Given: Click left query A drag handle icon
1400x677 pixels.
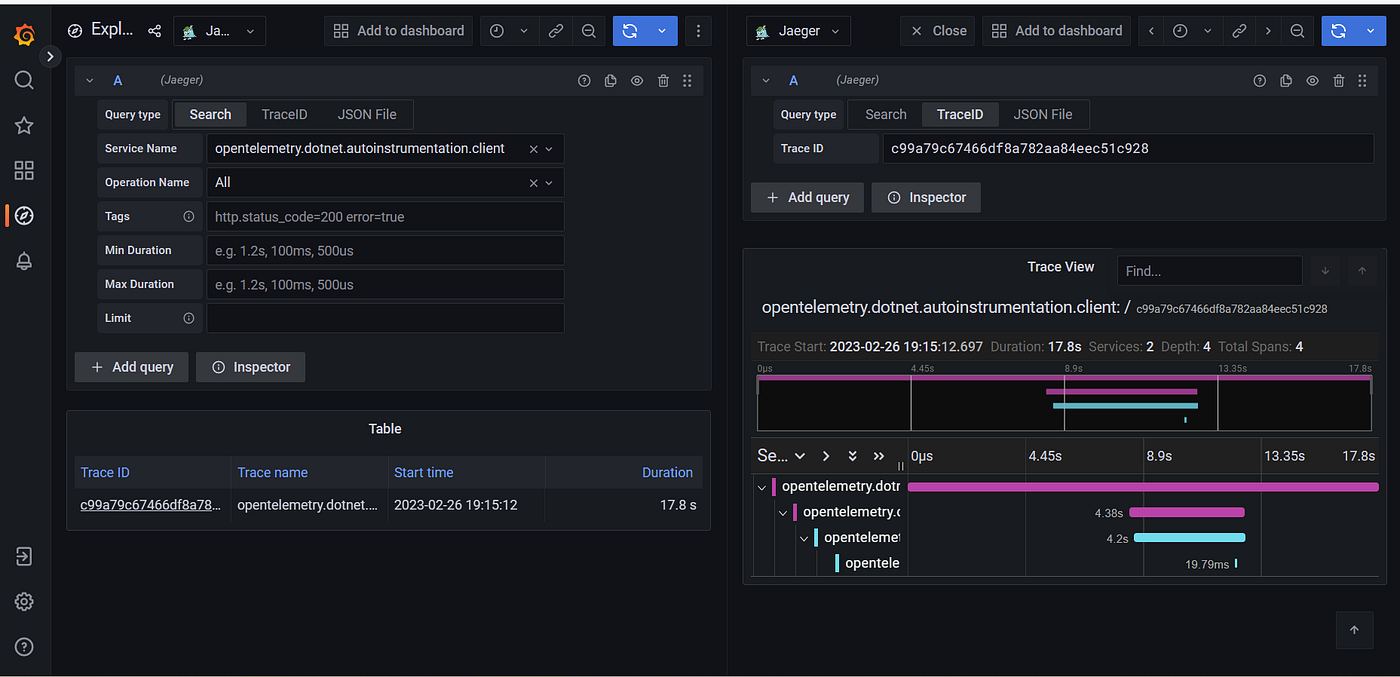Looking at the screenshot, I should coord(687,81).
